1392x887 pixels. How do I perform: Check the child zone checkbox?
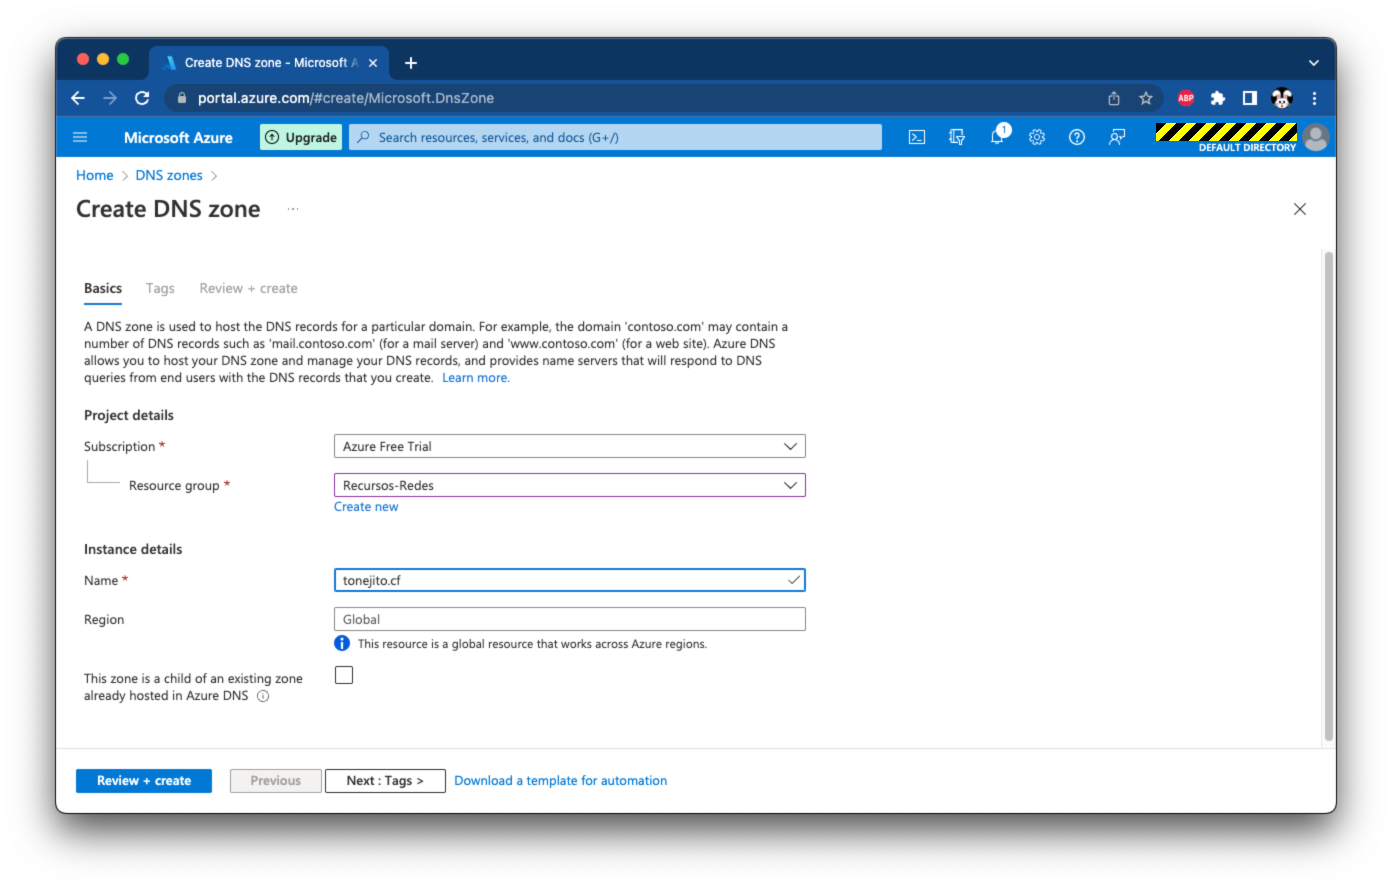tap(344, 675)
